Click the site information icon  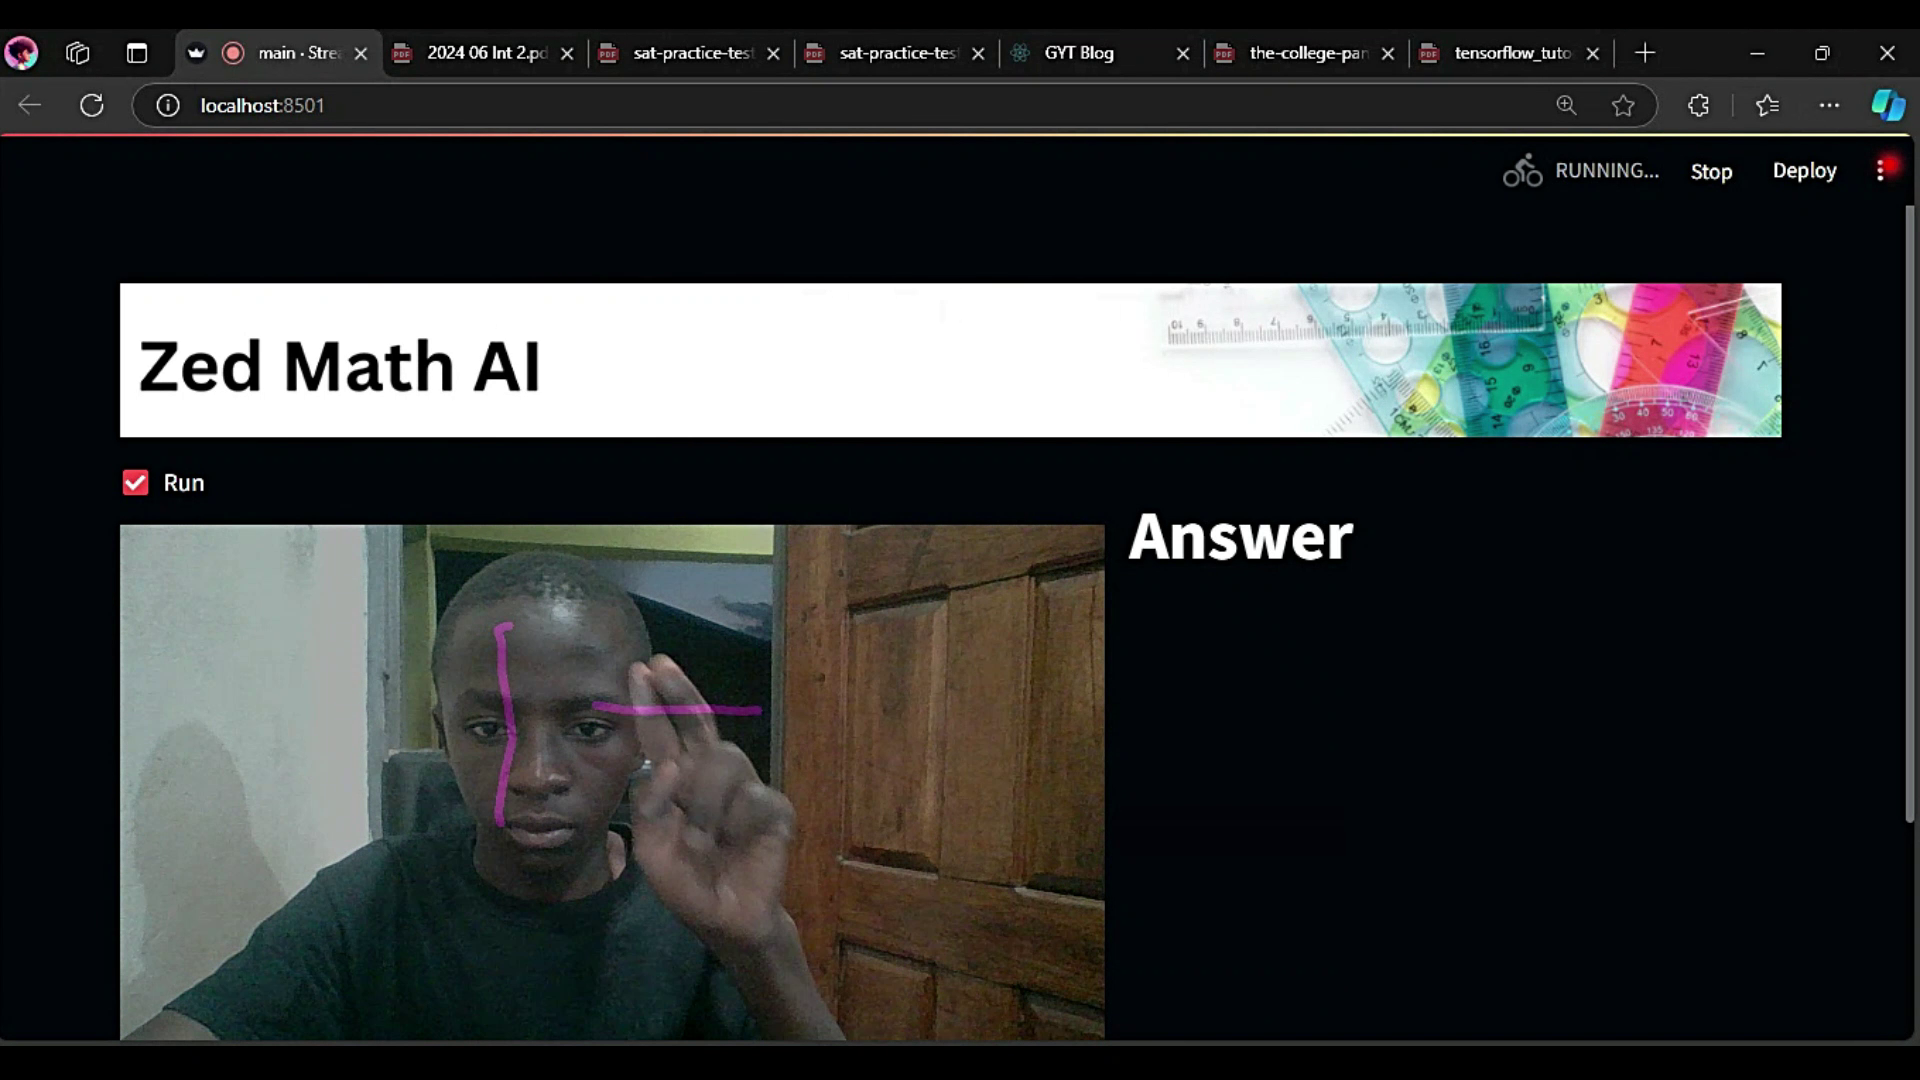(168, 105)
